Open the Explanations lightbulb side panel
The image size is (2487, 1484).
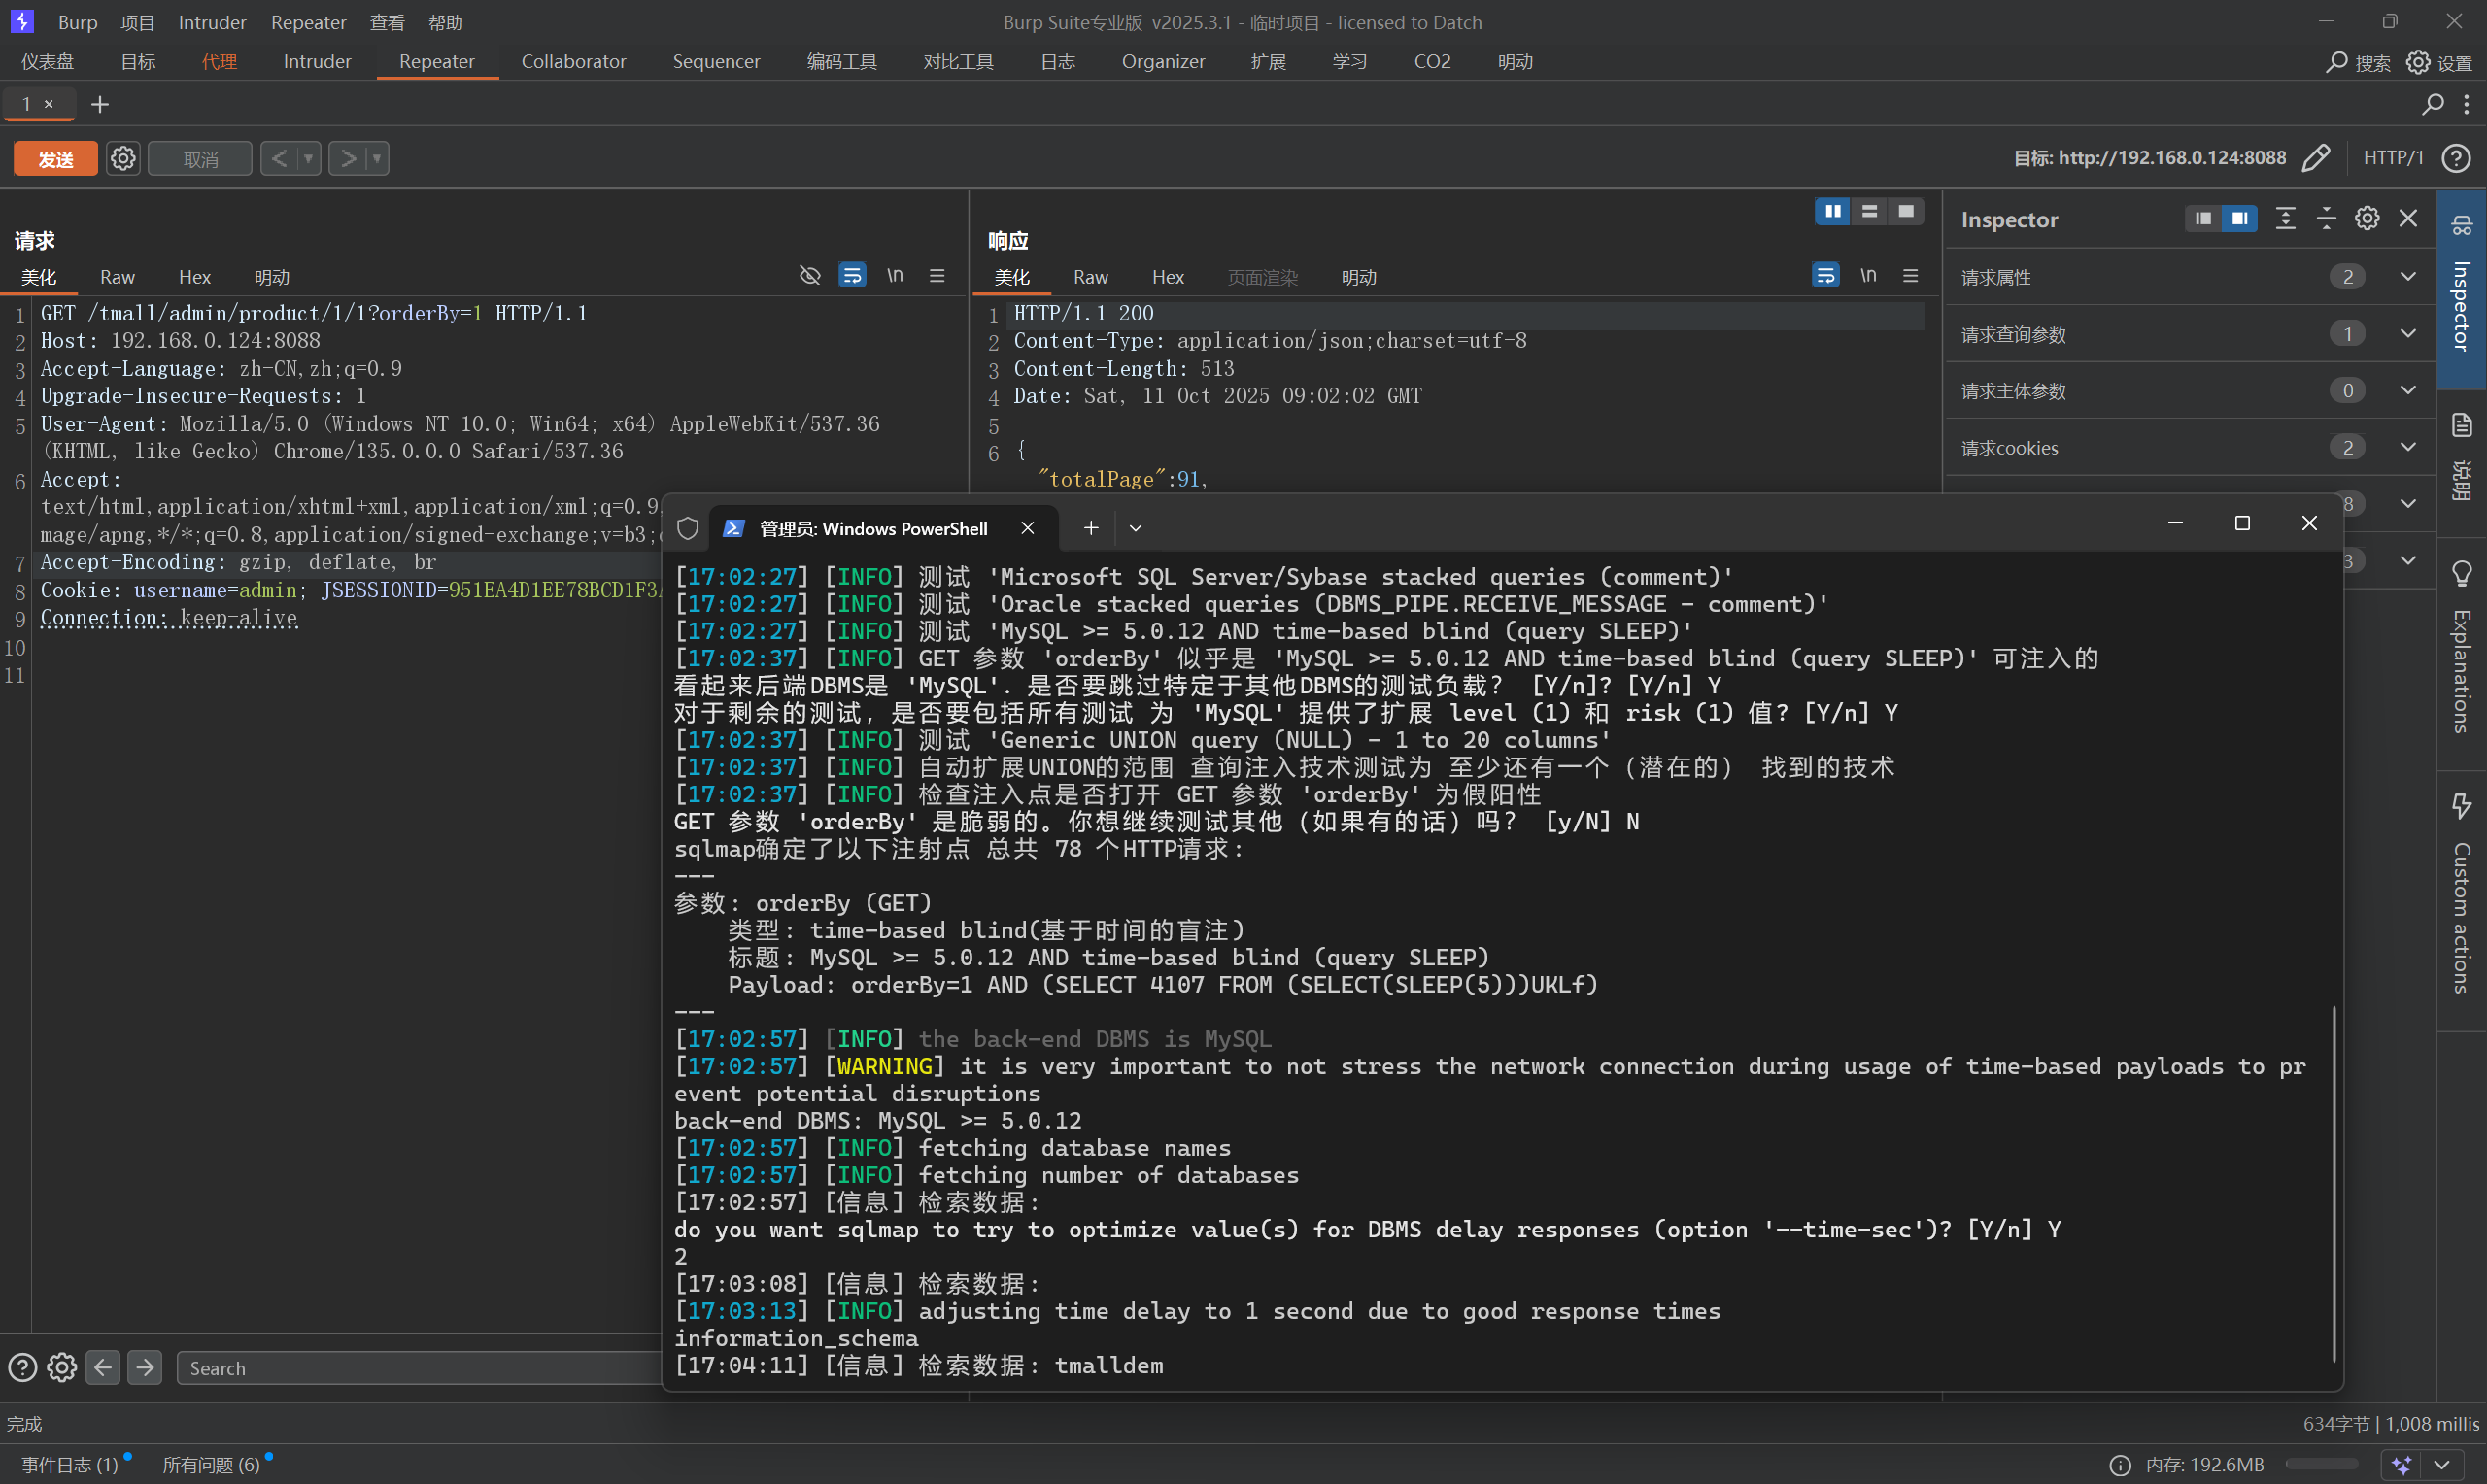[2461, 574]
